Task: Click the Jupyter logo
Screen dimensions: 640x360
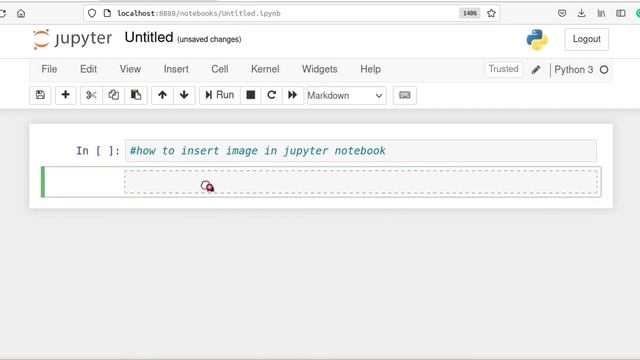Action: tap(72, 39)
